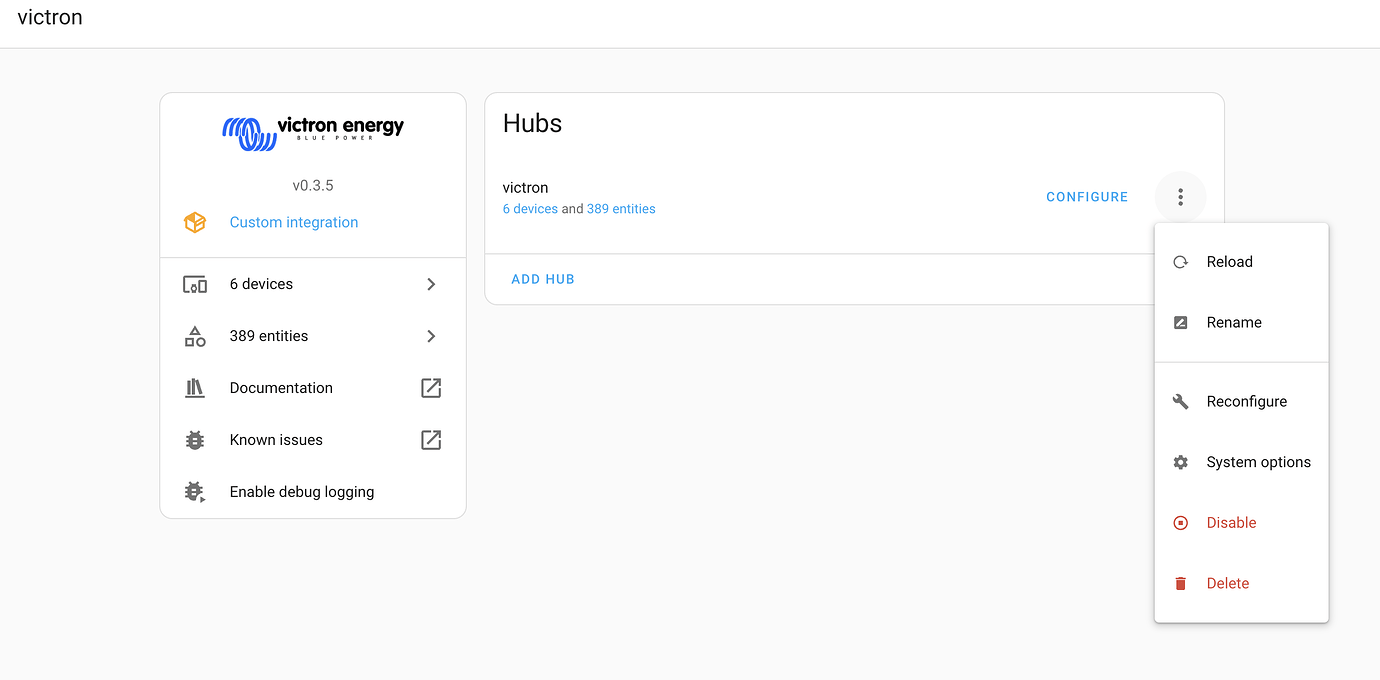Viewport: 1380px width, 680px height.
Task: Select Disable from the context menu
Action: point(1231,522)
